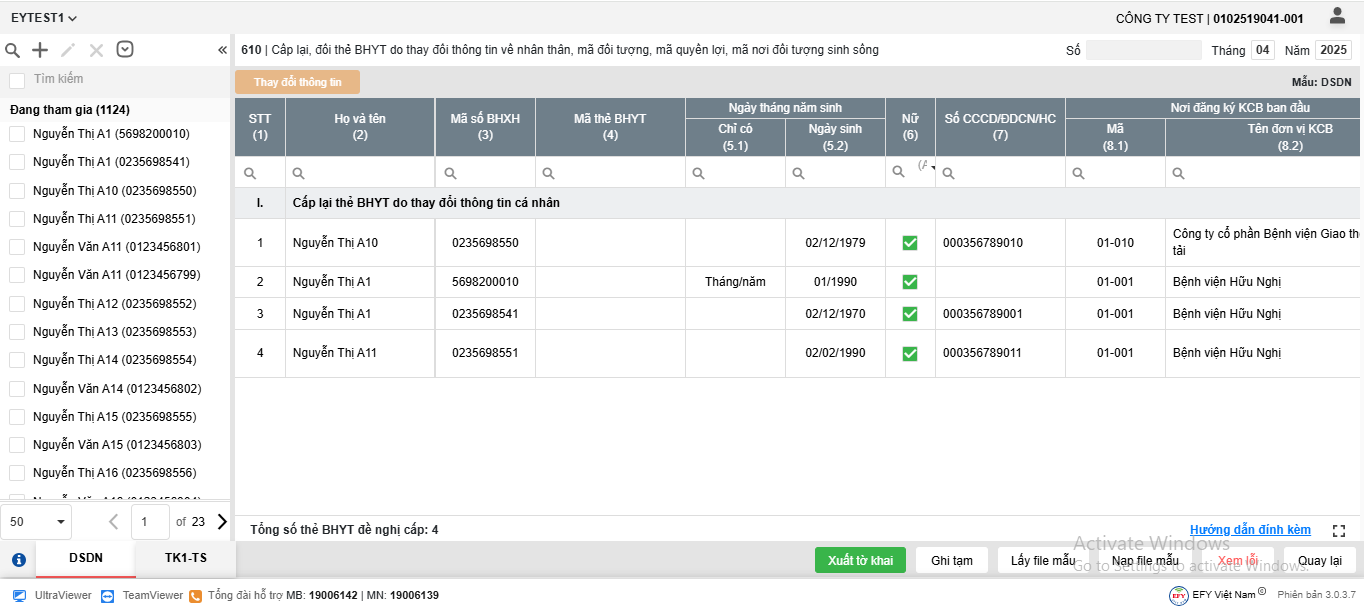Screen dimensions: 1364x607
Task: Switch to the TK1-TS tab
Action: click(186, 558)
